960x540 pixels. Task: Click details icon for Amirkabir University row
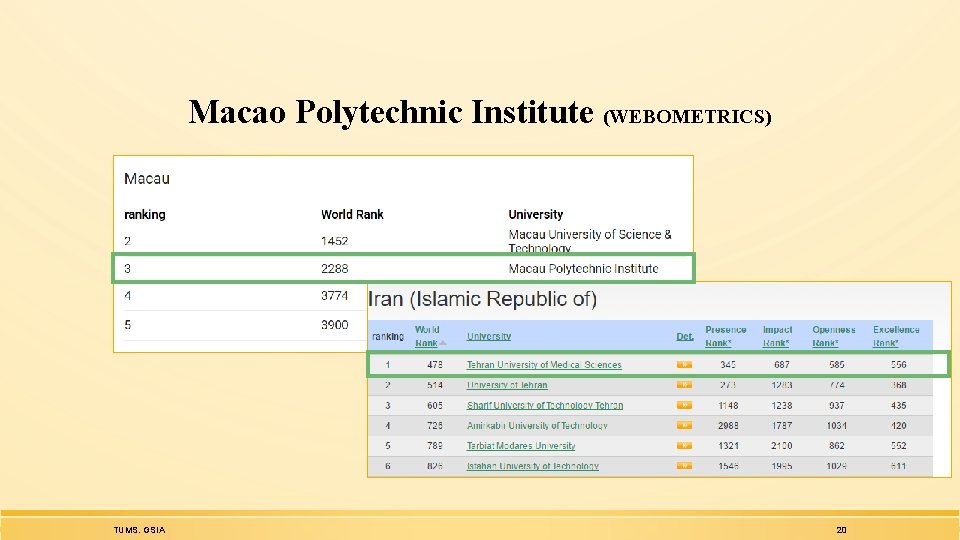684,425
